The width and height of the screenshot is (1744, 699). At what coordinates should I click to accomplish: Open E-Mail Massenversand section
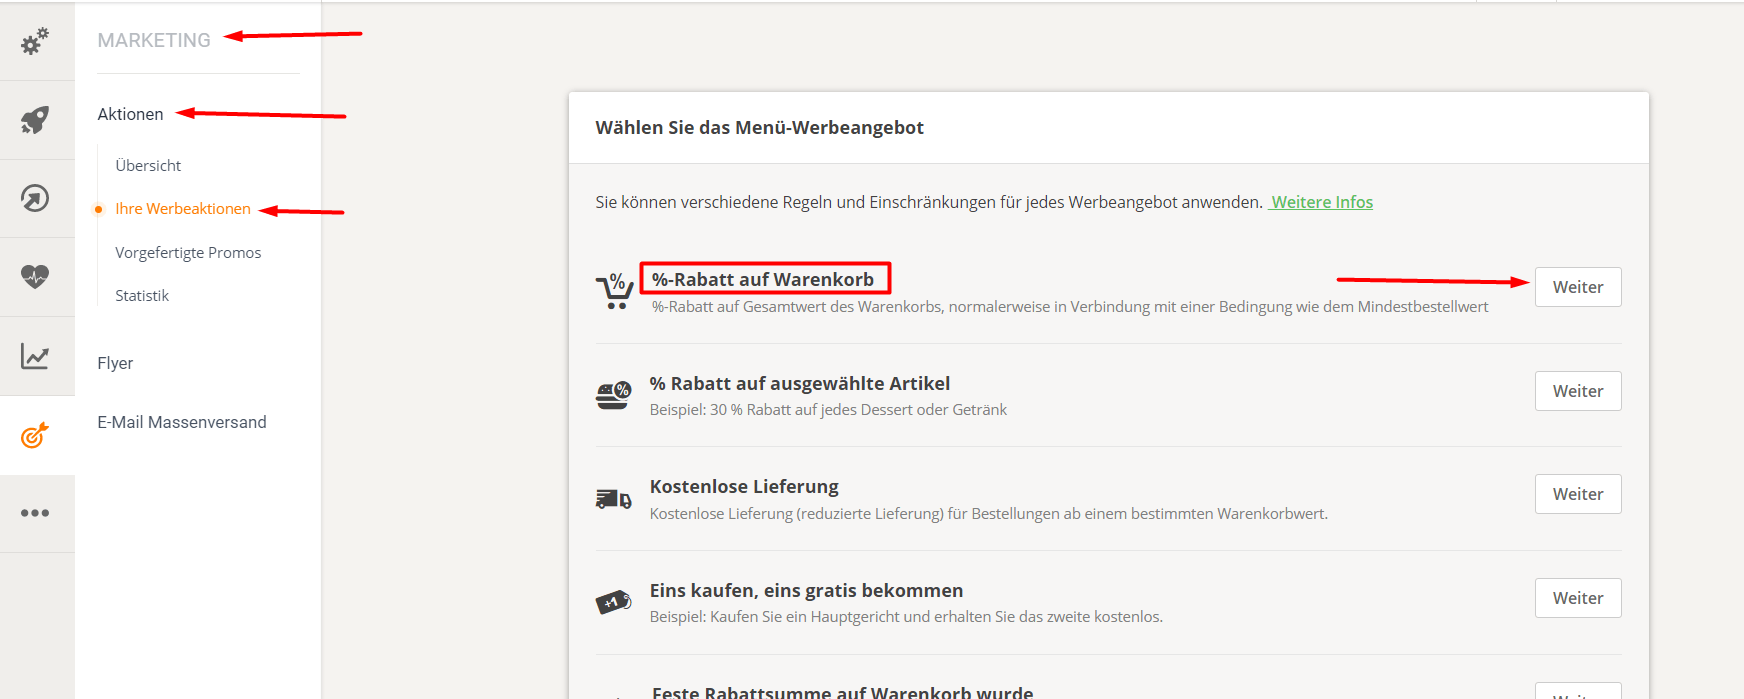click(x=182, y=422)
